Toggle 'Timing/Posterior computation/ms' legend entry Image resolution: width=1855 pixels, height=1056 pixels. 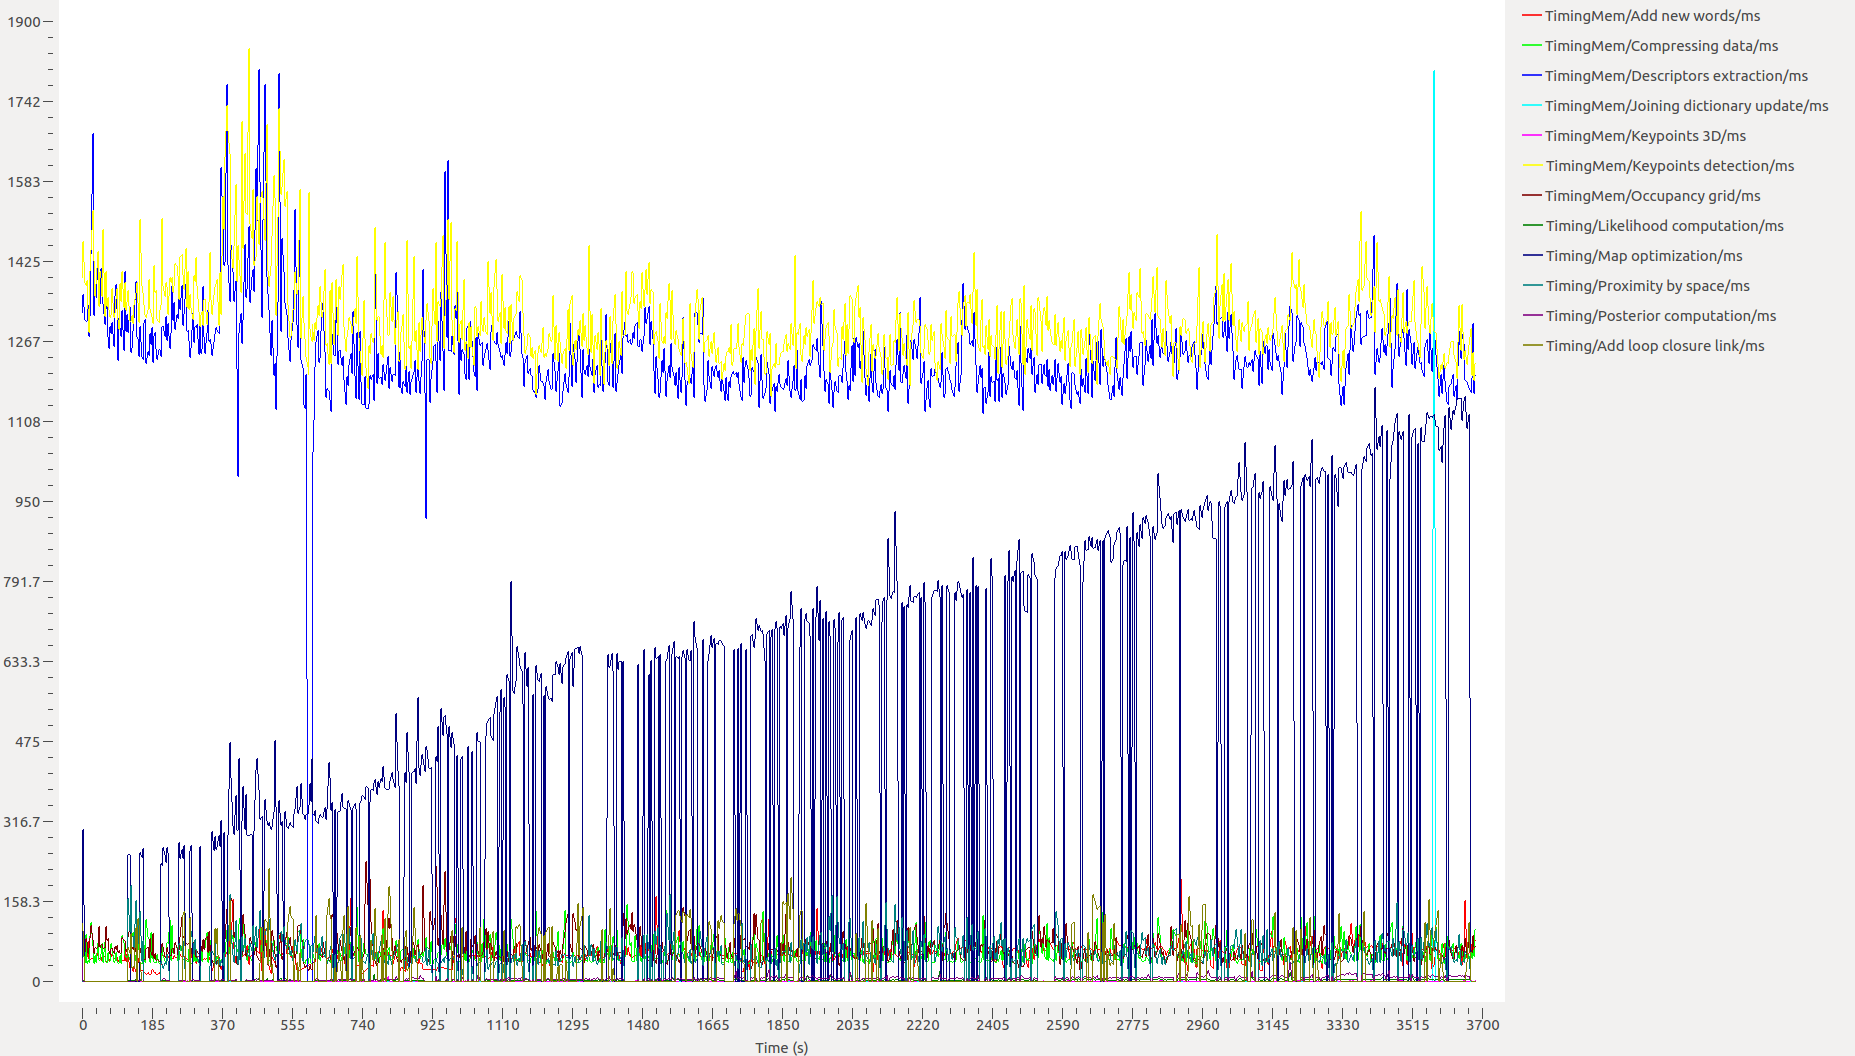(1660, 316)
